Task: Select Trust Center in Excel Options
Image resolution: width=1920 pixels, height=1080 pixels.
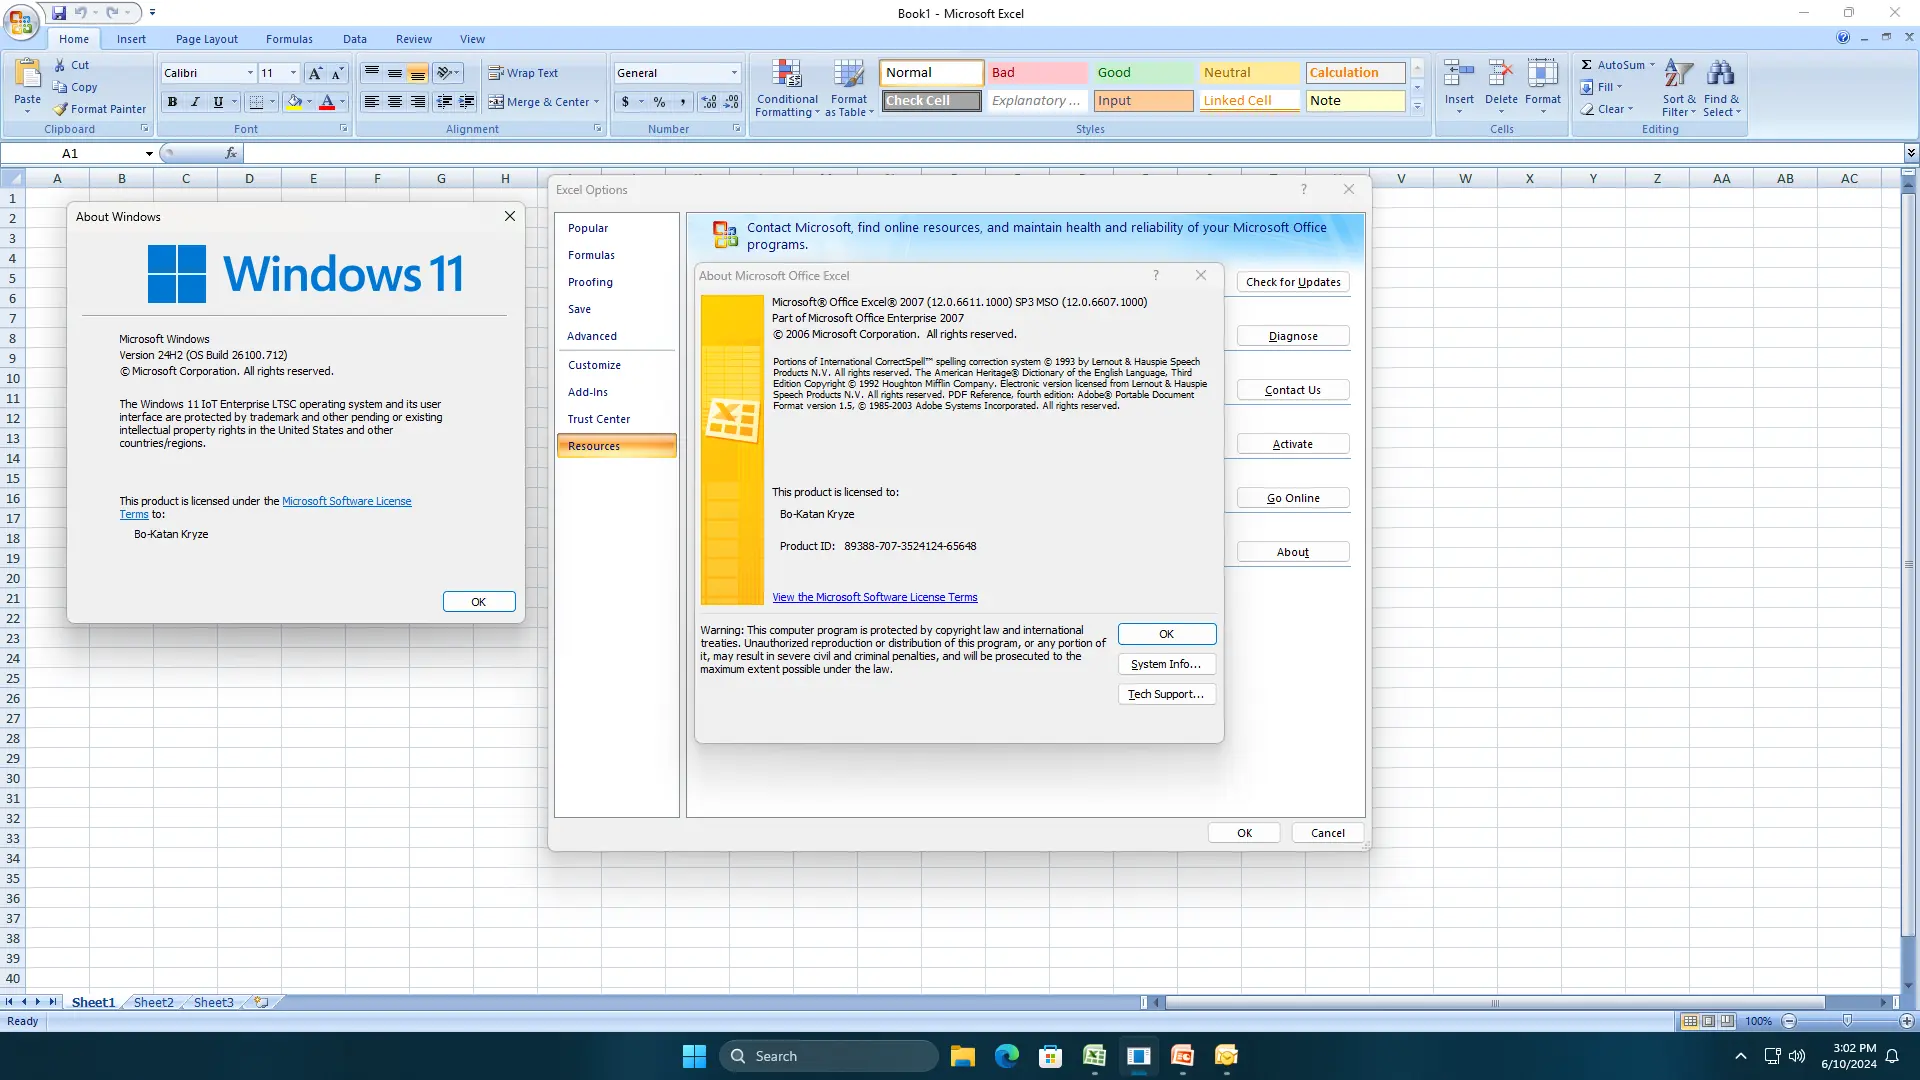Action: 616,419
